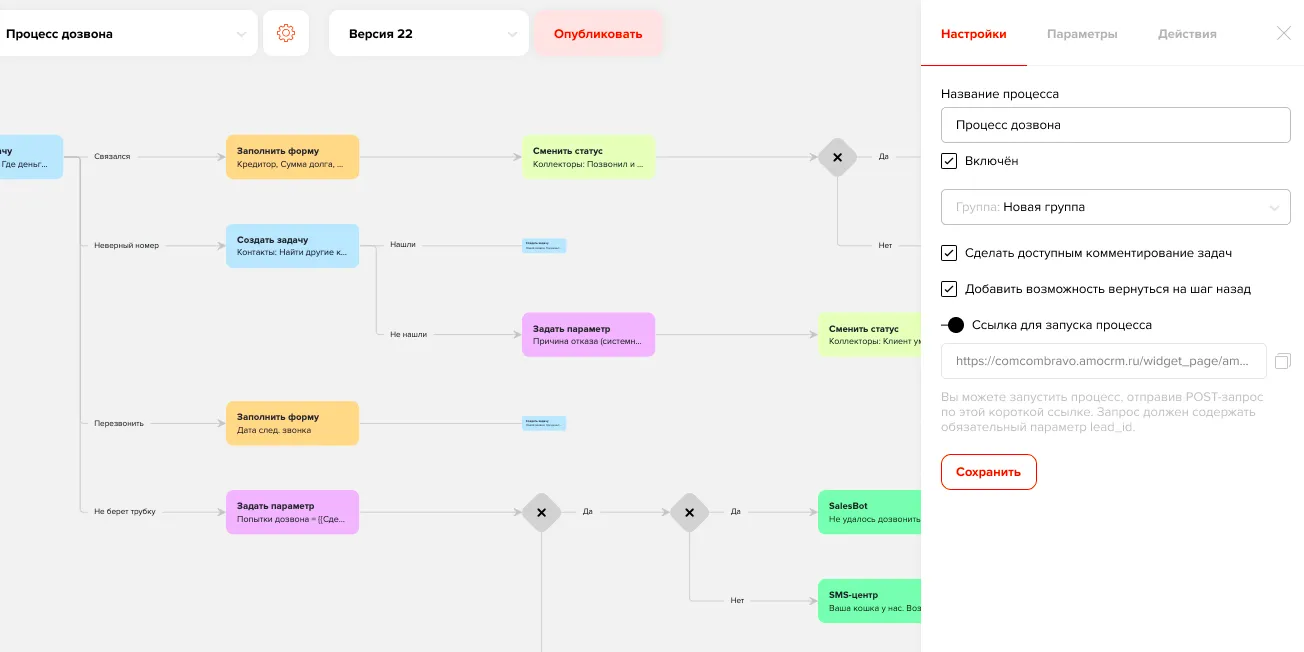
Task: Click condition diamond after Сменить статус
Action: 837,157
